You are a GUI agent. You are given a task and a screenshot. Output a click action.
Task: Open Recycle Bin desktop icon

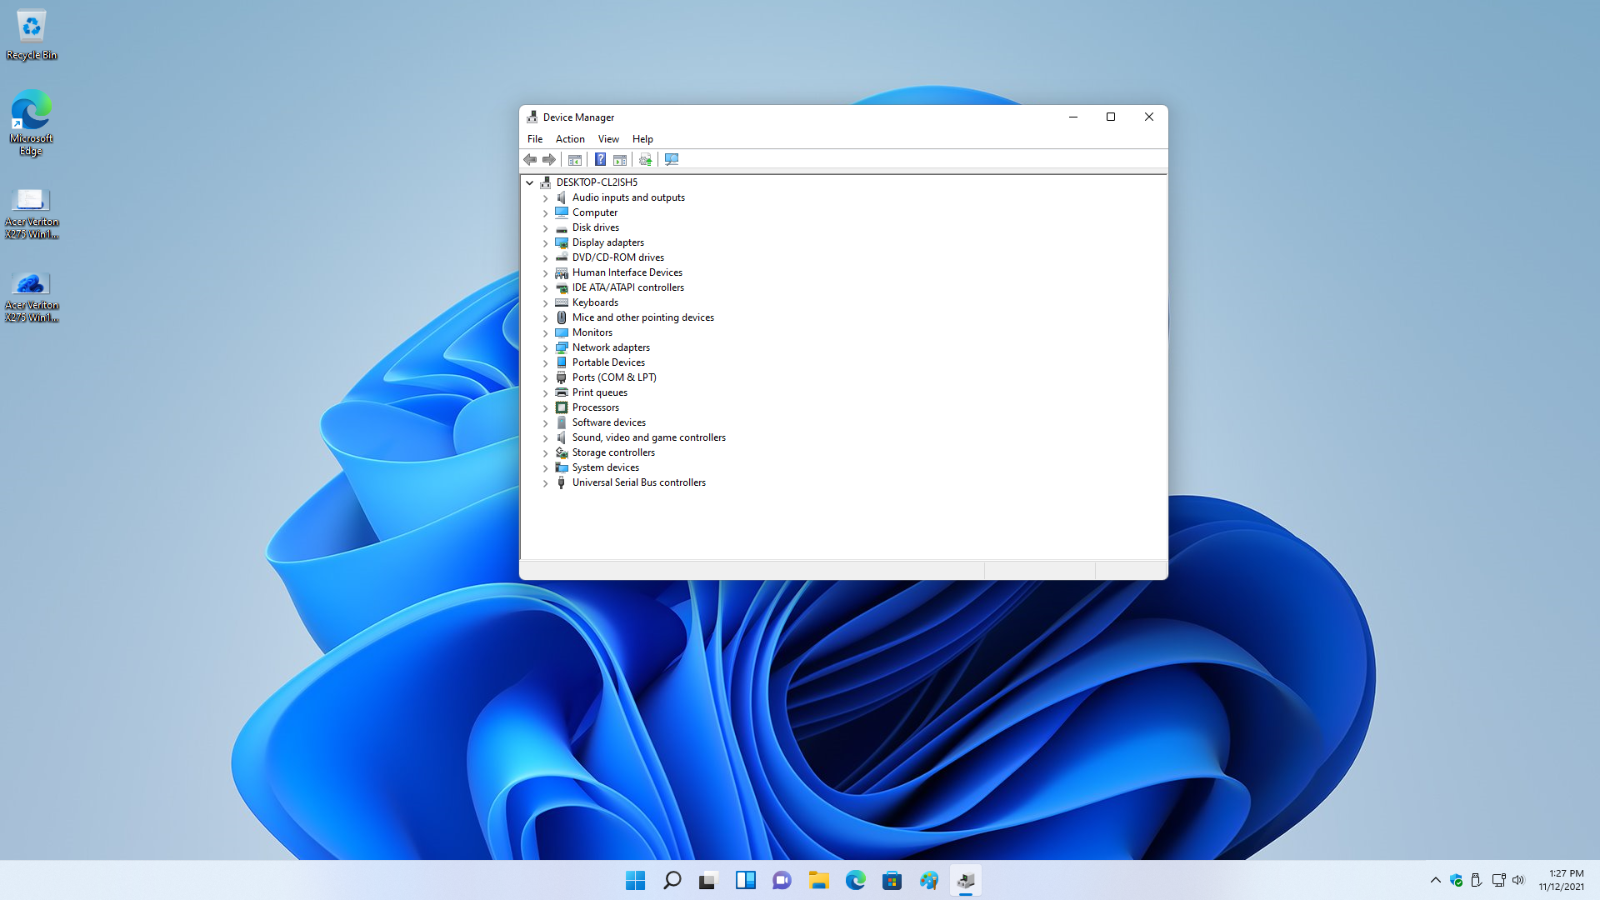coord(31,35)
